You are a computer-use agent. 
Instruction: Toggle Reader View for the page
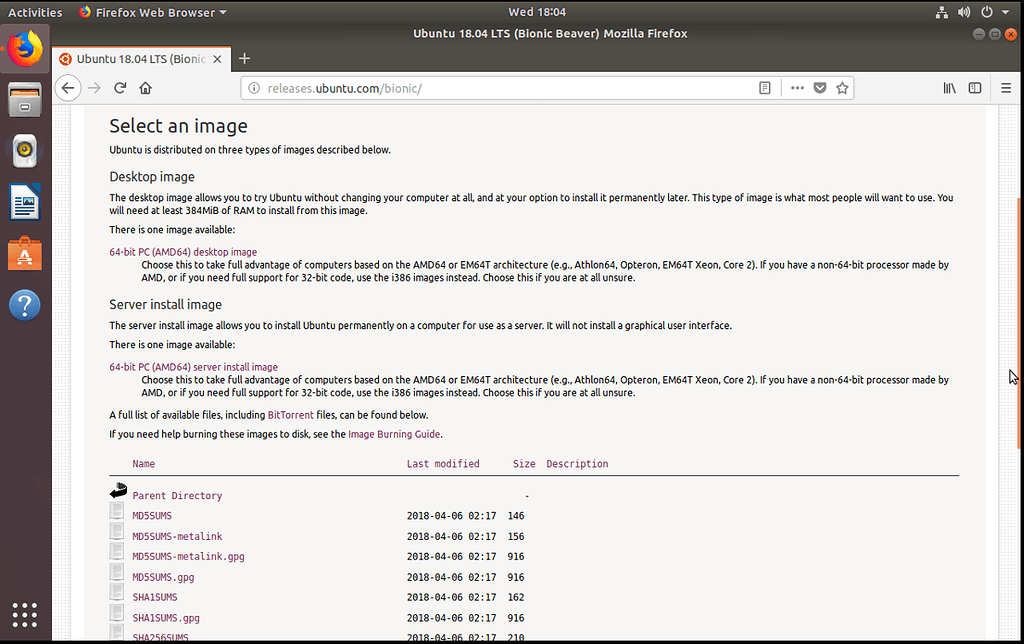765,88
